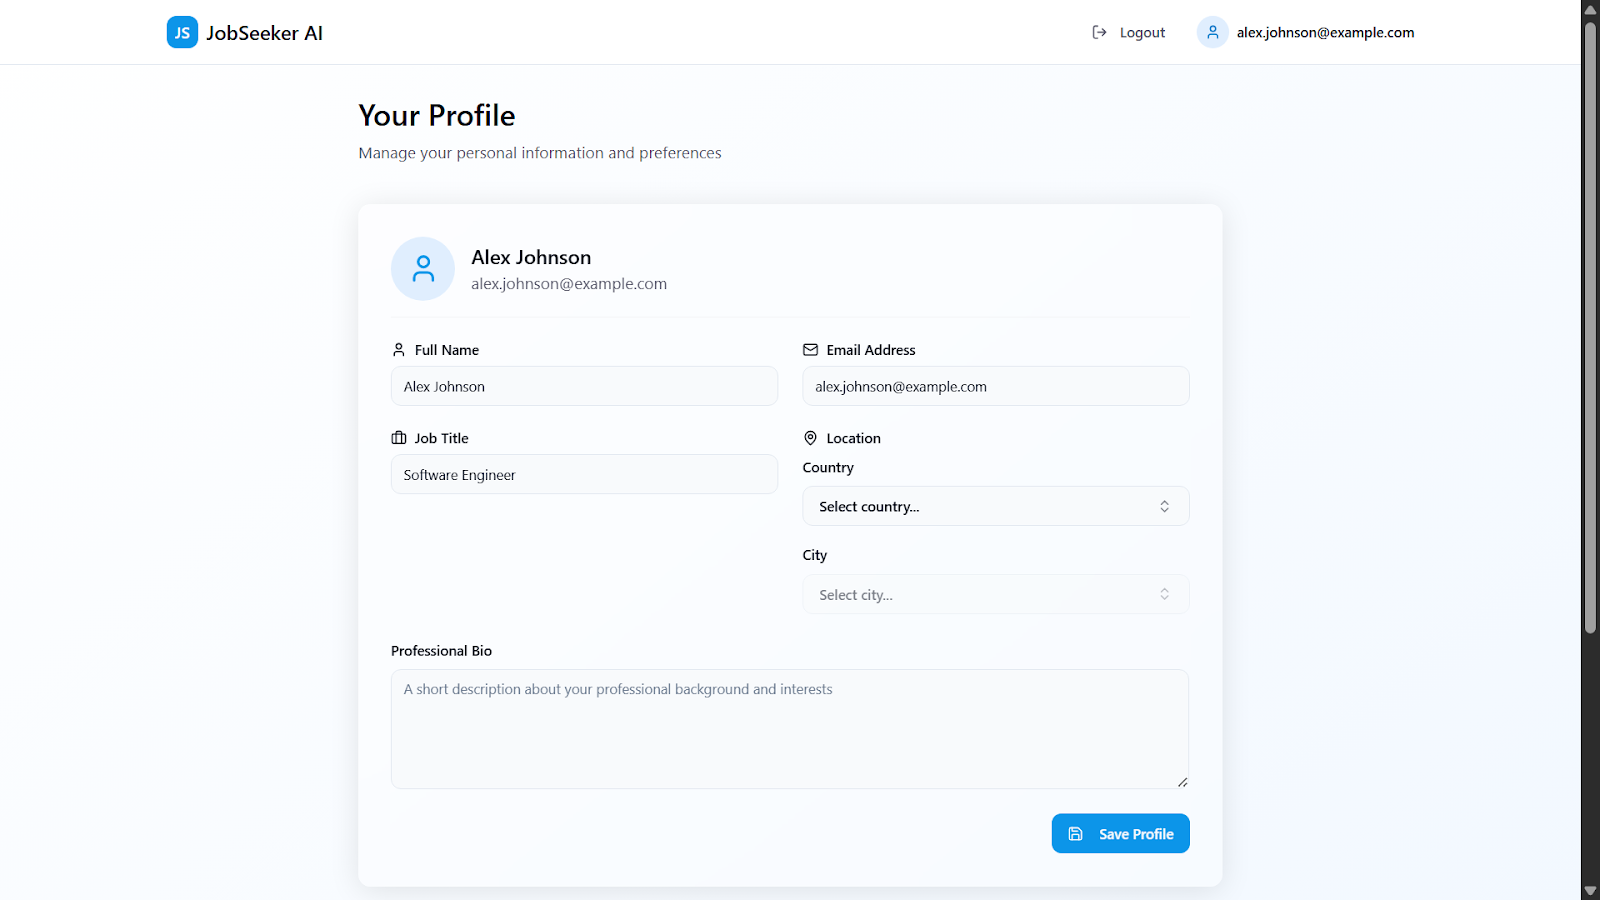Click into the Professional Bio textarea
This screenshot has height=900, width=1600.
790,729
